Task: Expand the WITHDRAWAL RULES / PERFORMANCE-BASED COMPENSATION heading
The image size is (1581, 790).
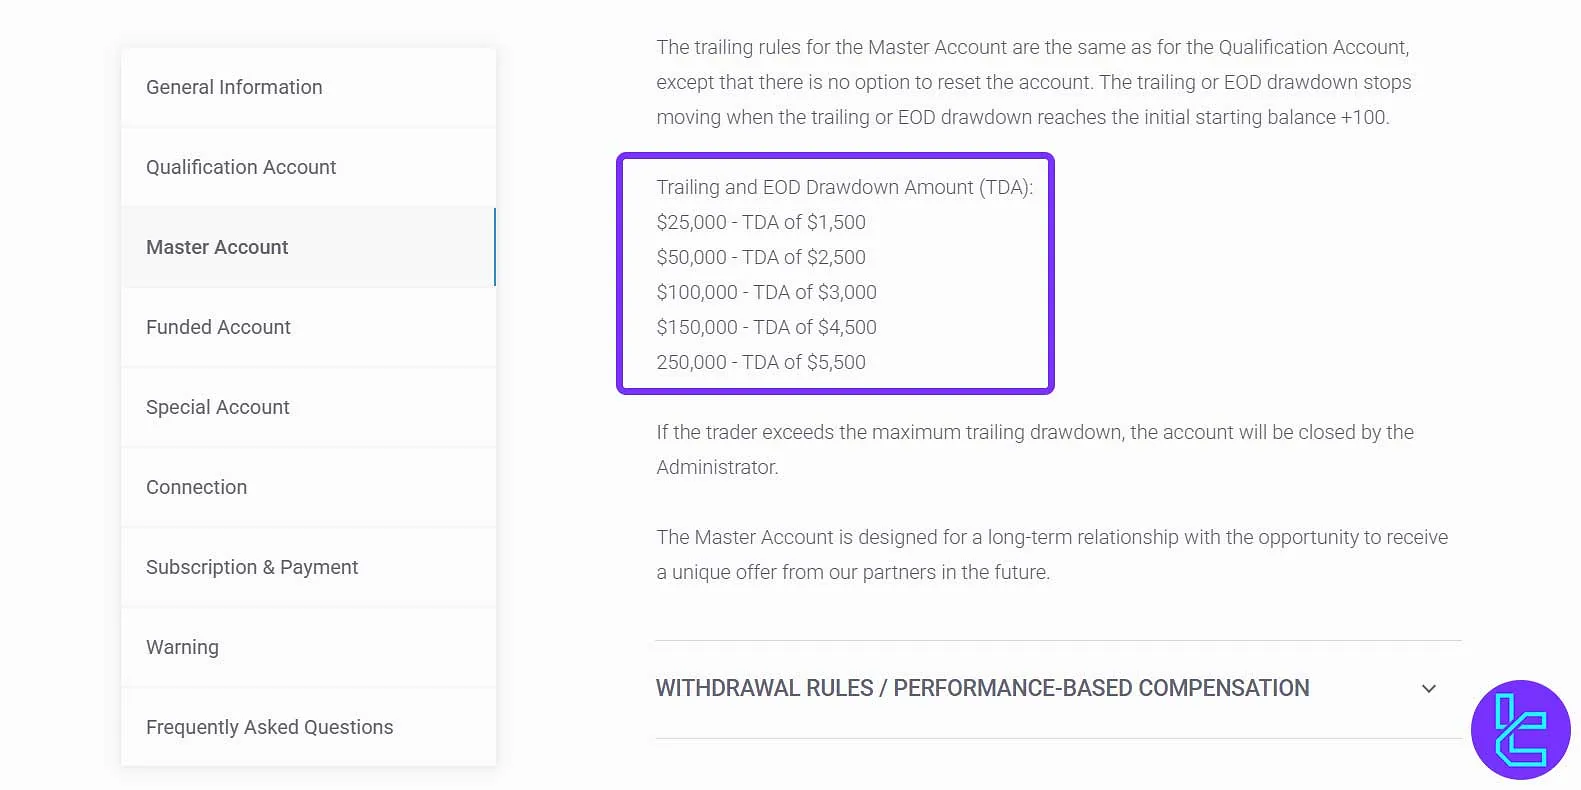Action: coord(982,689)
